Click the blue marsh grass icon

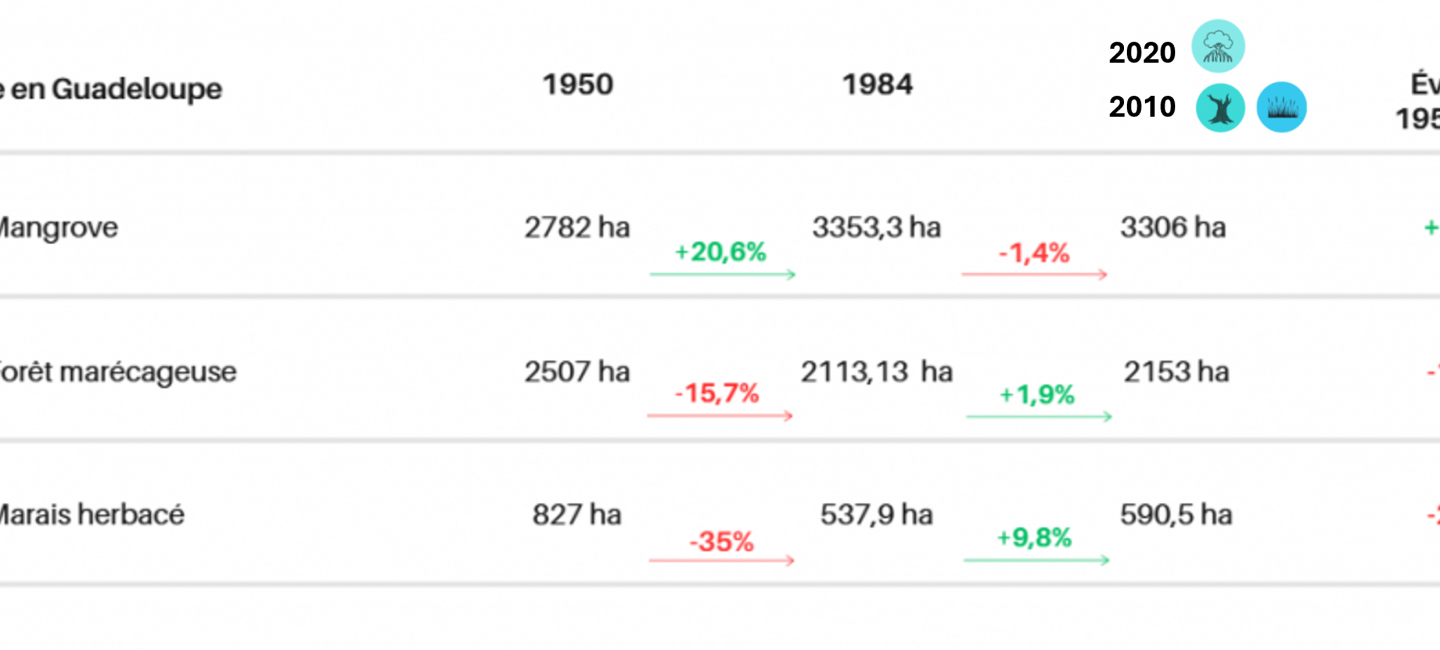coord(1281,108)
